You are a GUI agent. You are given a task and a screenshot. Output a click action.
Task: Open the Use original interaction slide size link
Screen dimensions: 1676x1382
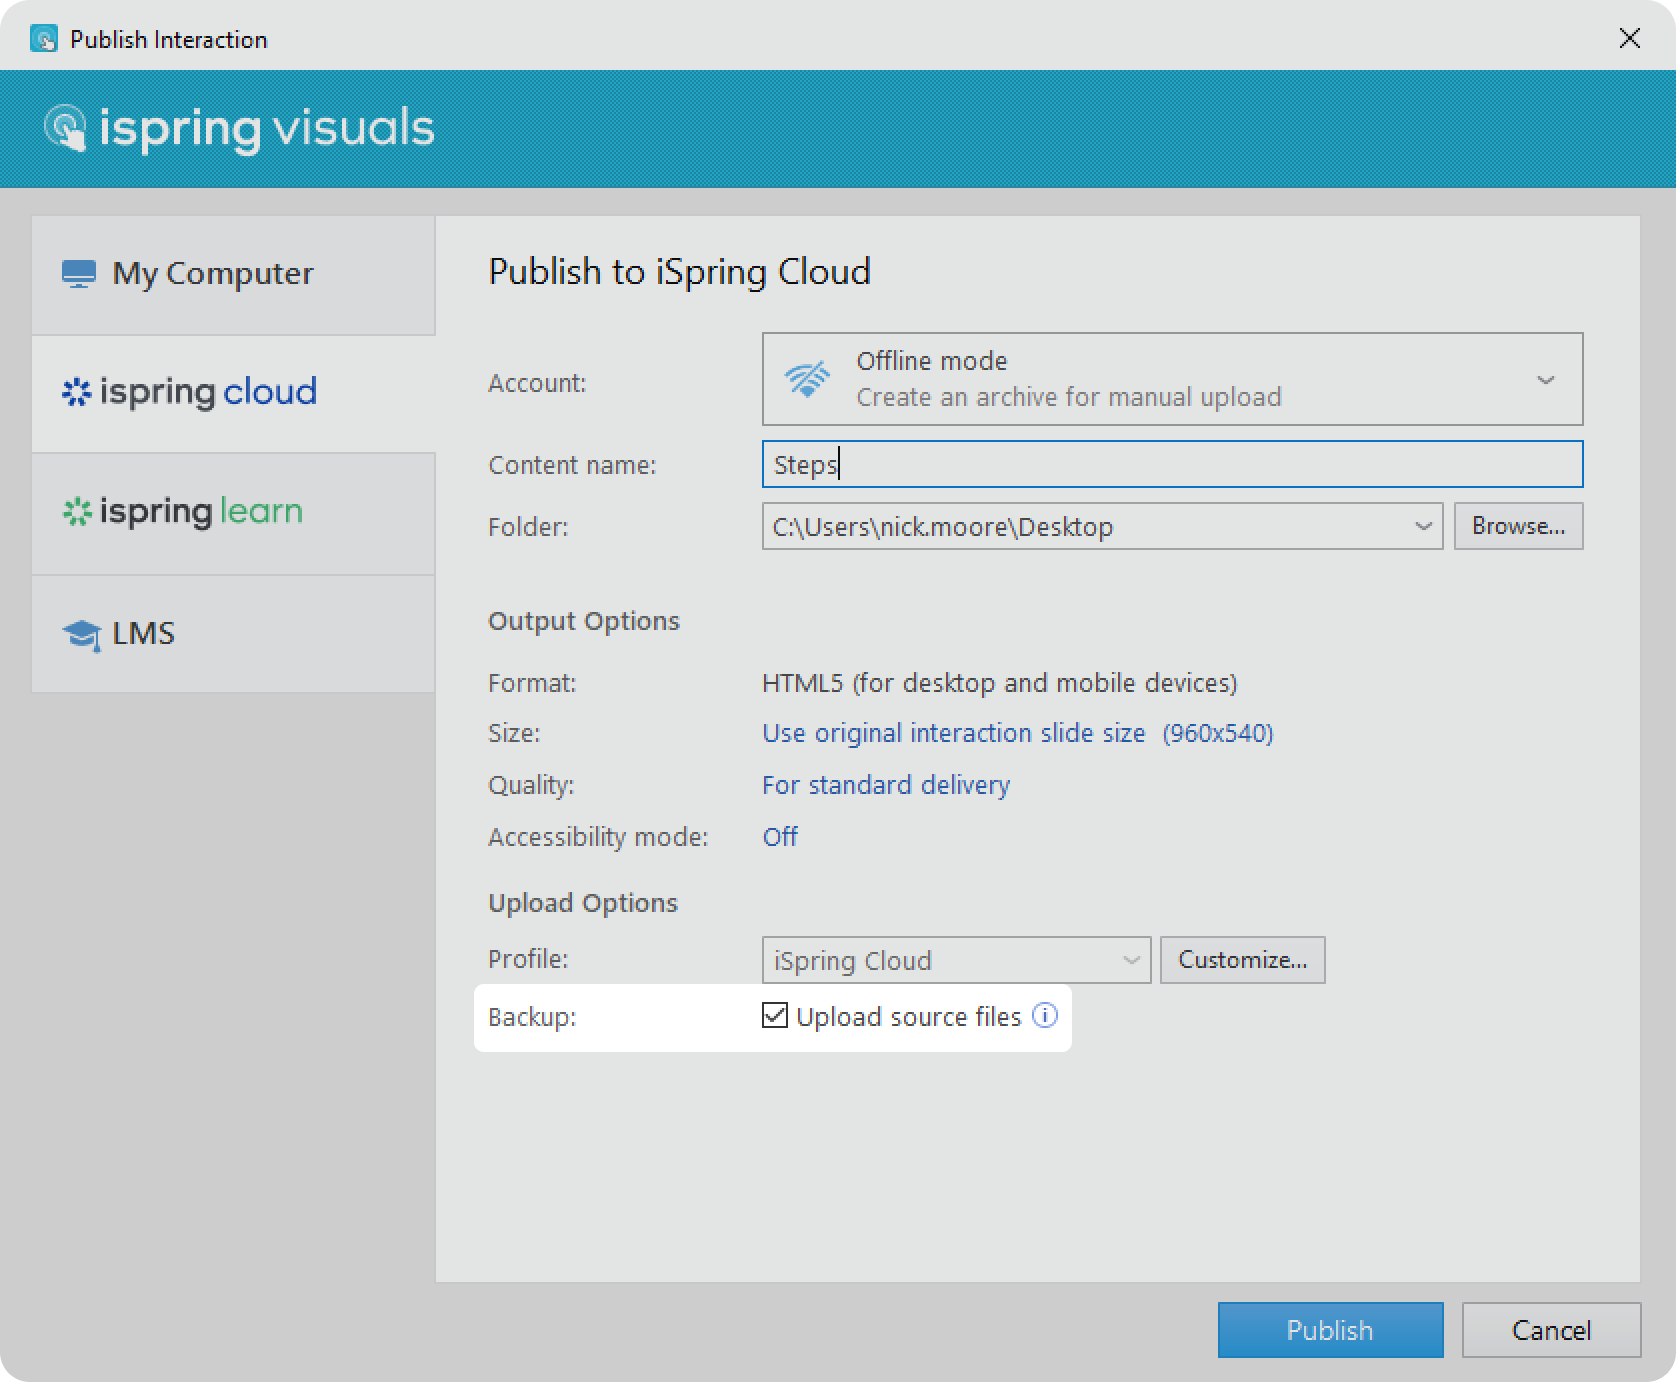[x=953, y=733]
